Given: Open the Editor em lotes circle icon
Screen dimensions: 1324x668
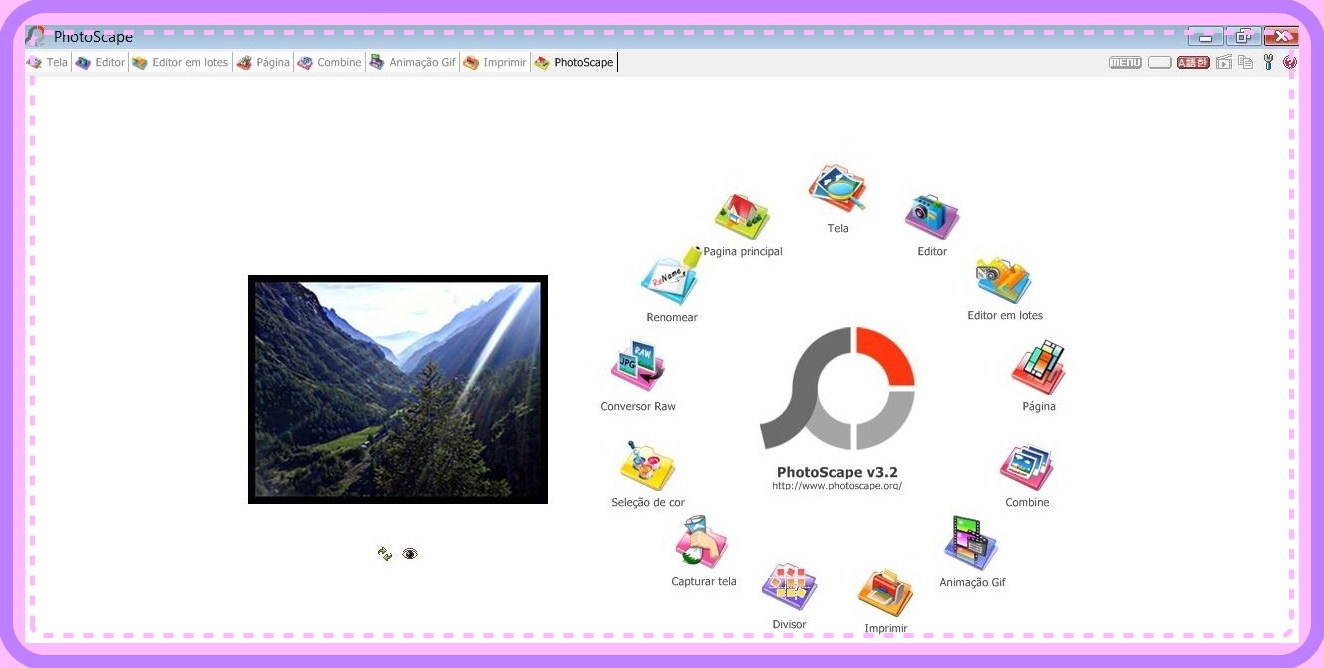Looking at the screenshot, I should pos(1003,281).
